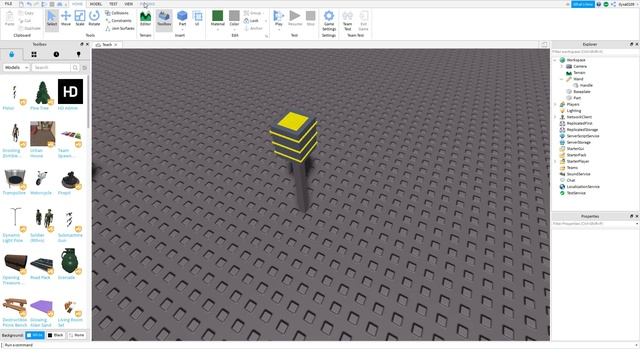Screen dimensions: 640x360
Task: Open the Play mode dropdown arrow
Action: [278, 29]
